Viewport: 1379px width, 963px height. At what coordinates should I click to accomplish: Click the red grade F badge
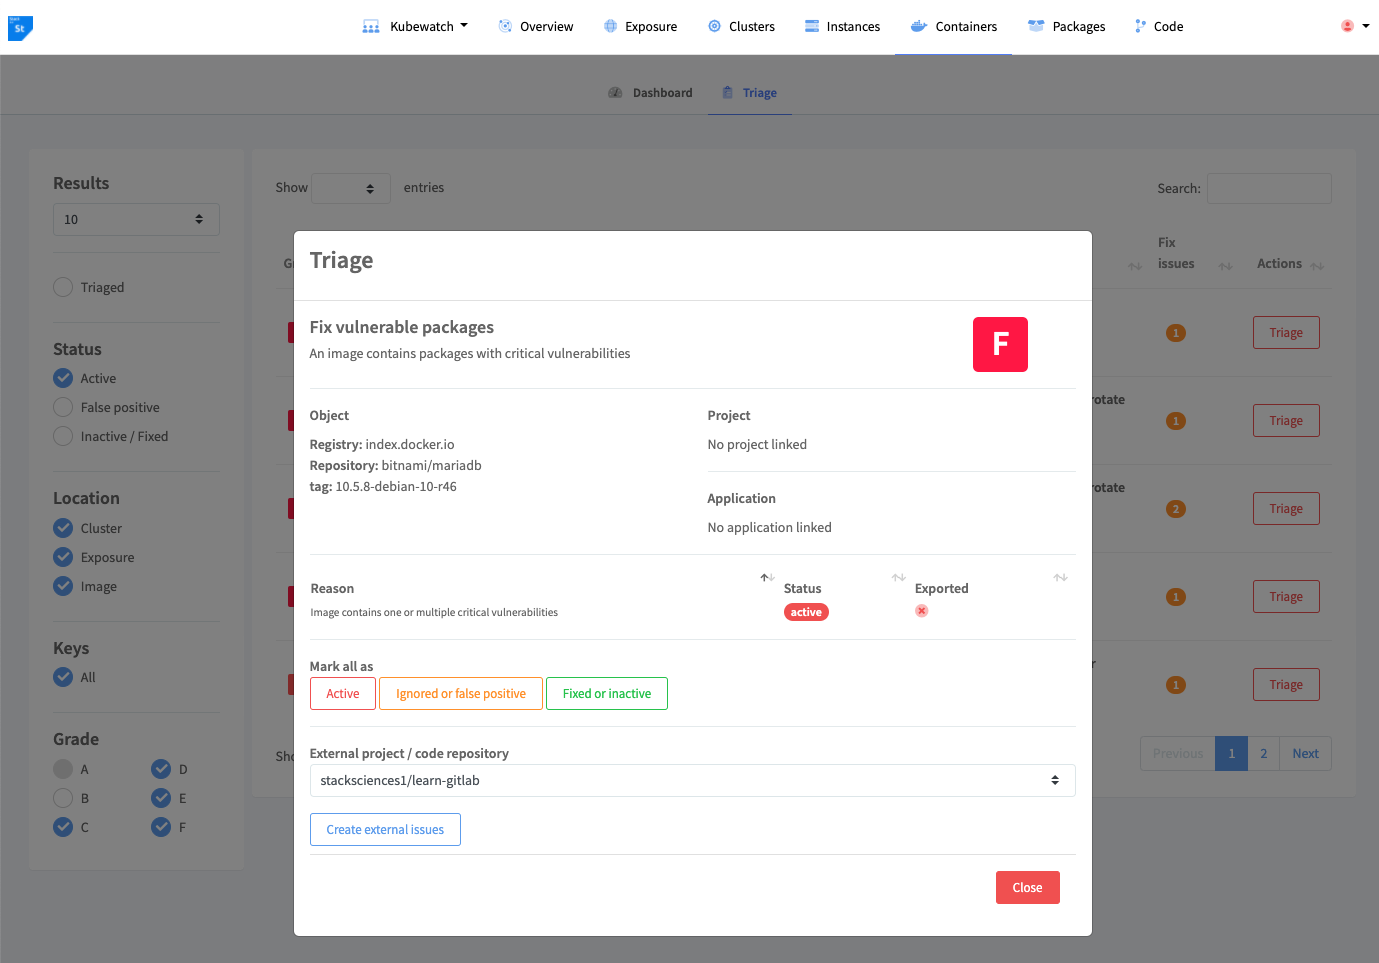coord(1000,343)
